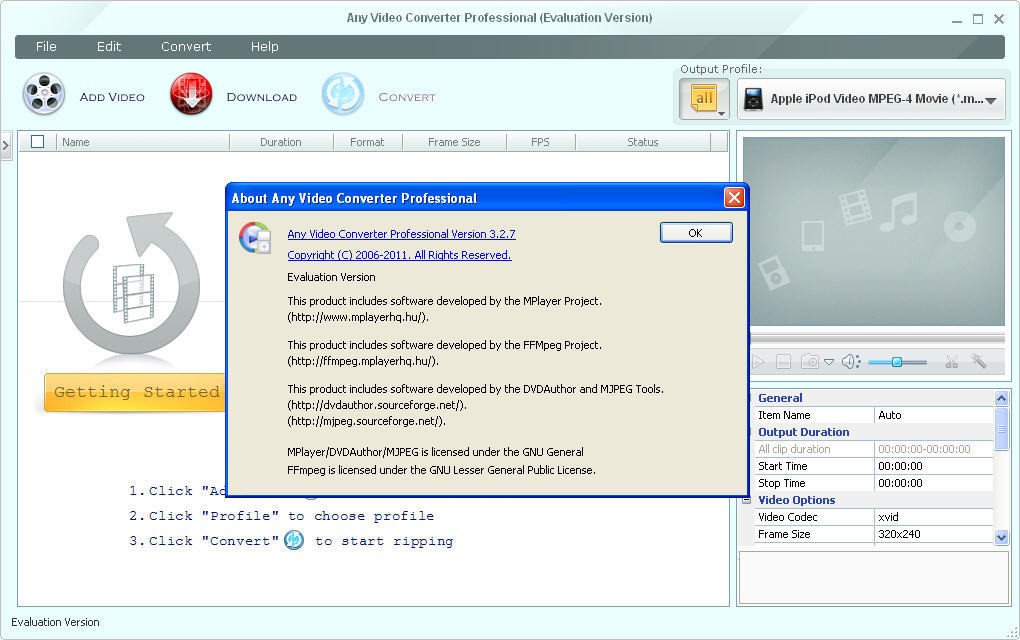Click the Frame Size value '320x240'
Viewport: 1020px width, 640px height.
[933, 534]
